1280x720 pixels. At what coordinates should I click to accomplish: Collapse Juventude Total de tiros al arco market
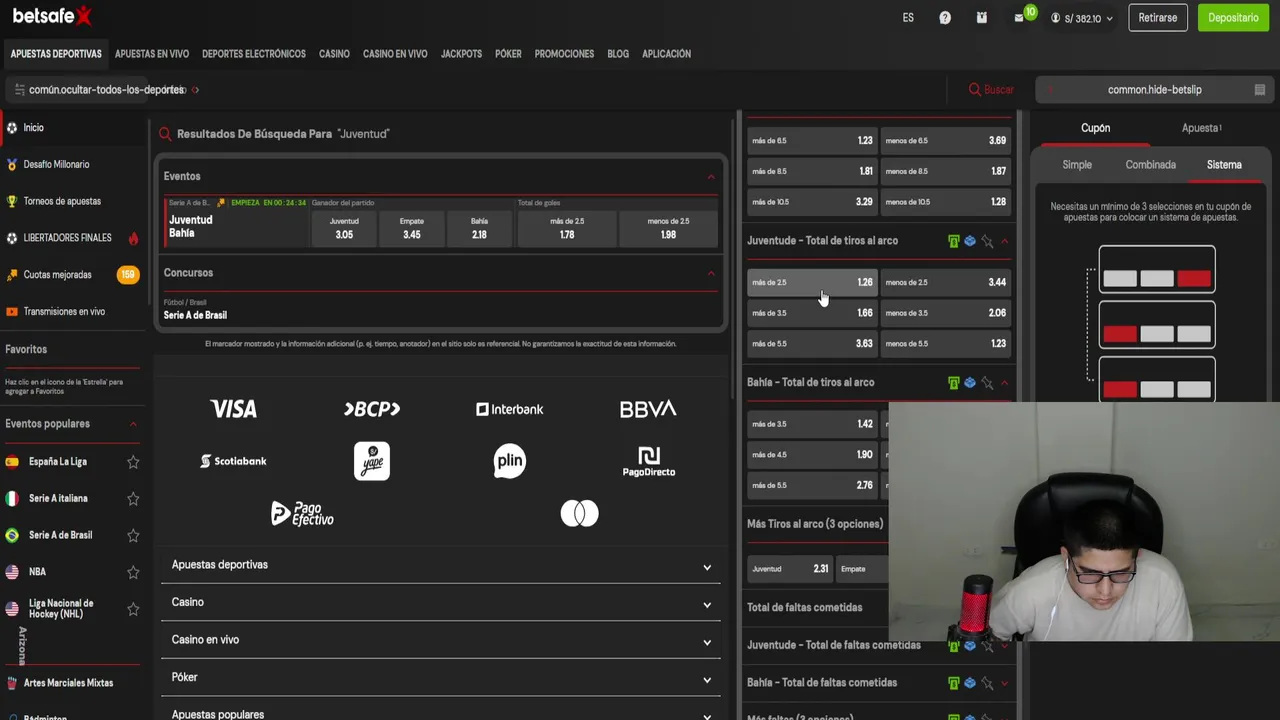click(1004, 241)
